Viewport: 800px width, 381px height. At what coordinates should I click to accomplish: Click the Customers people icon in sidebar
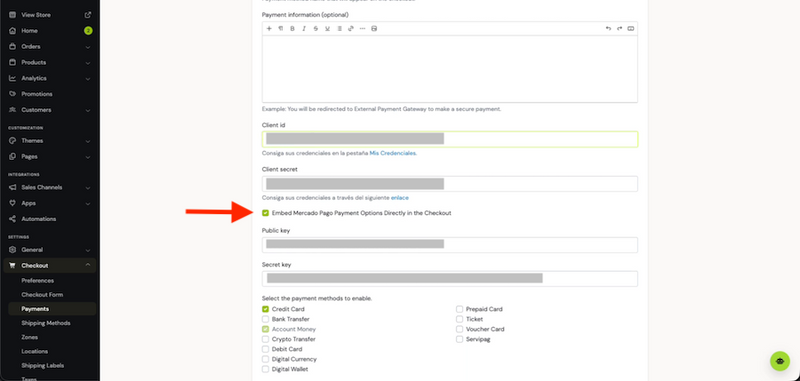point(13,110)
